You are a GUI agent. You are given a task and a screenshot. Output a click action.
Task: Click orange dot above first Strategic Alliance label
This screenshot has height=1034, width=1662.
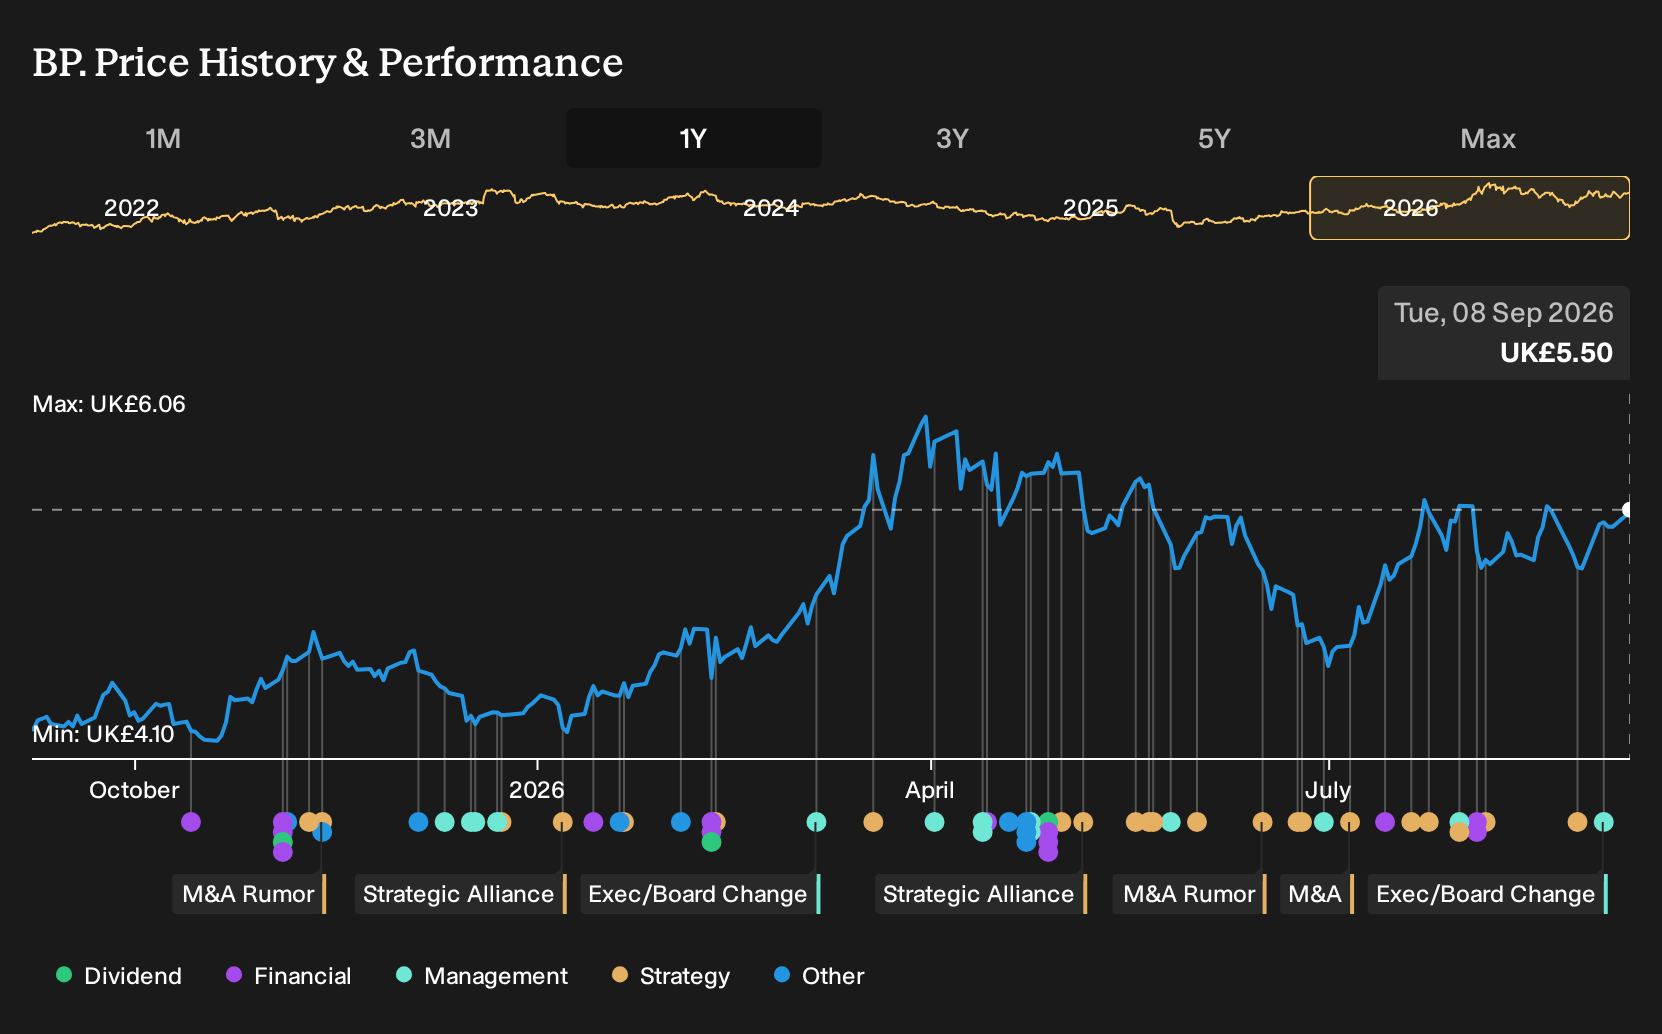point(562,822)
